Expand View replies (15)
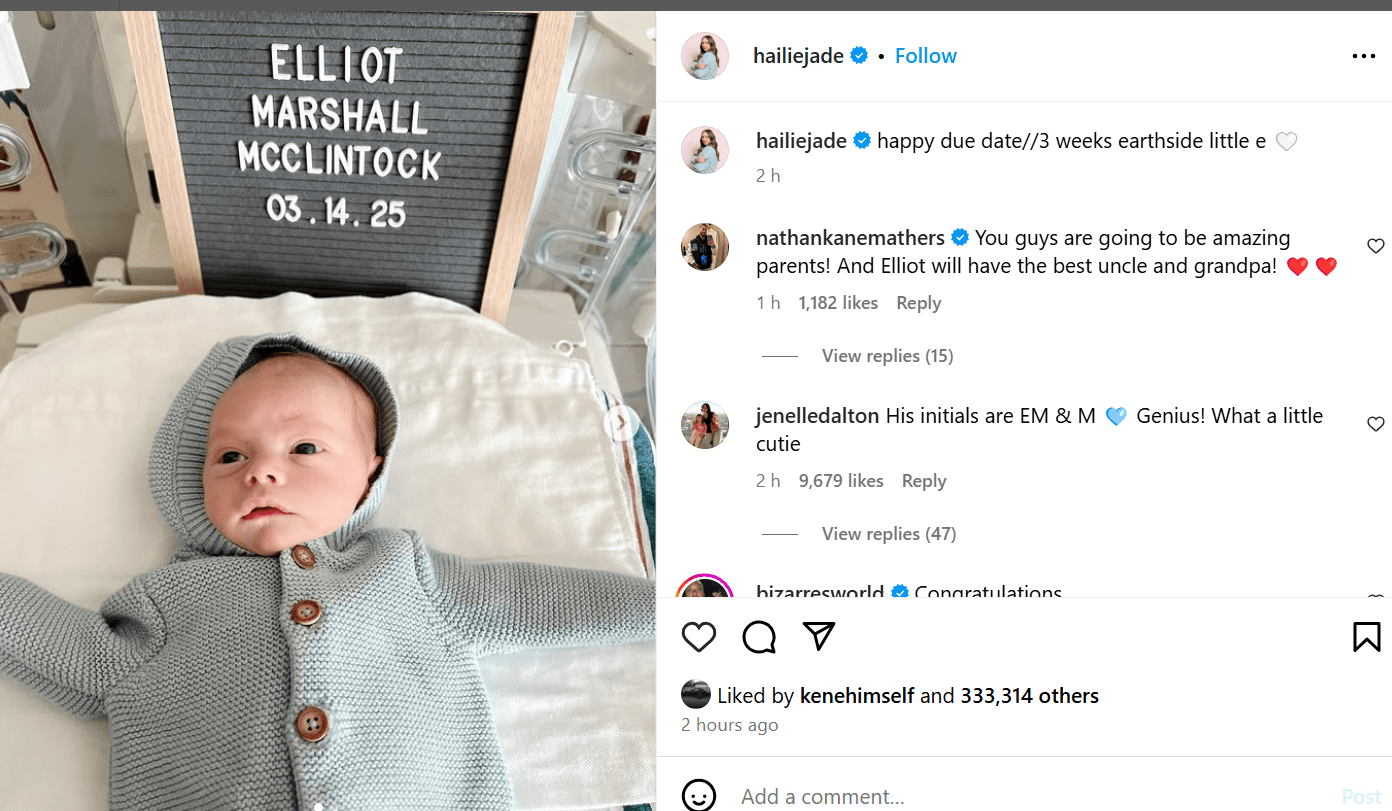The image size is (1392, 811). click(x=887, y=356)
